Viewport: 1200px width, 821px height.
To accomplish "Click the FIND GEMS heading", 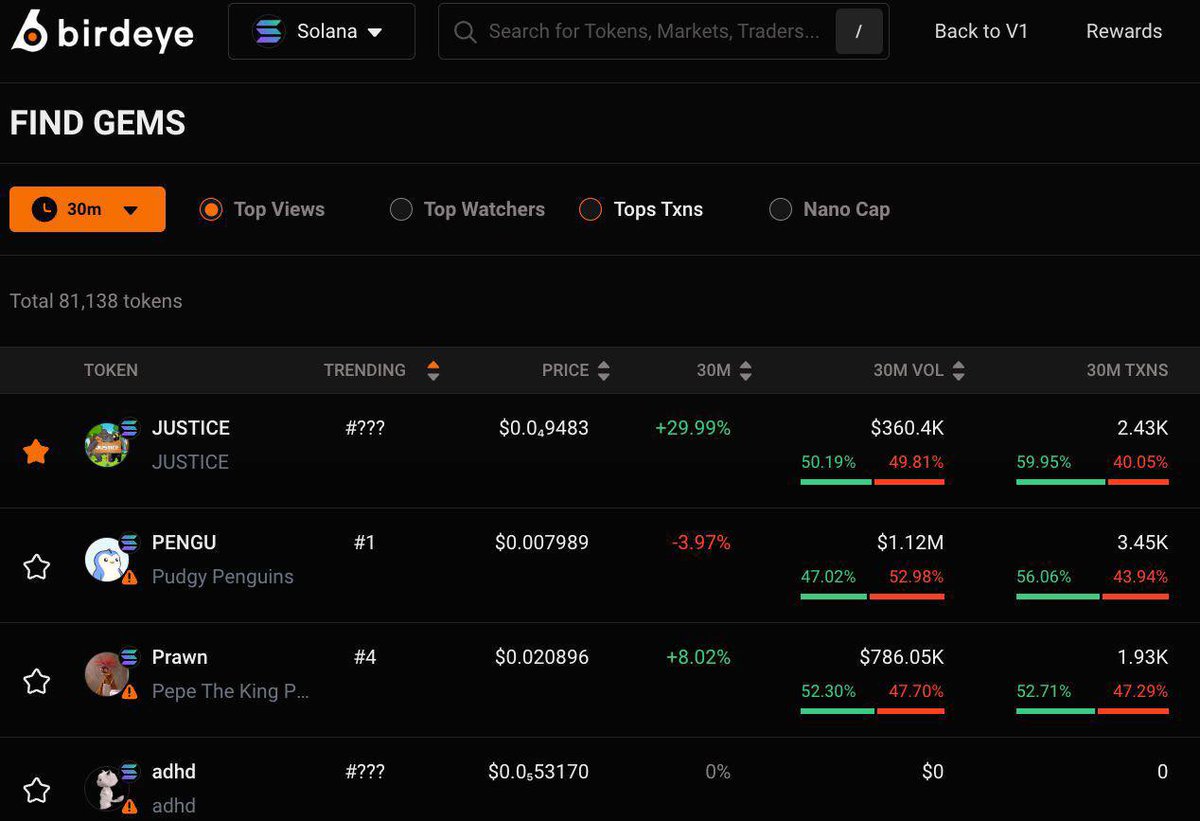I will (x=98, y=123).
